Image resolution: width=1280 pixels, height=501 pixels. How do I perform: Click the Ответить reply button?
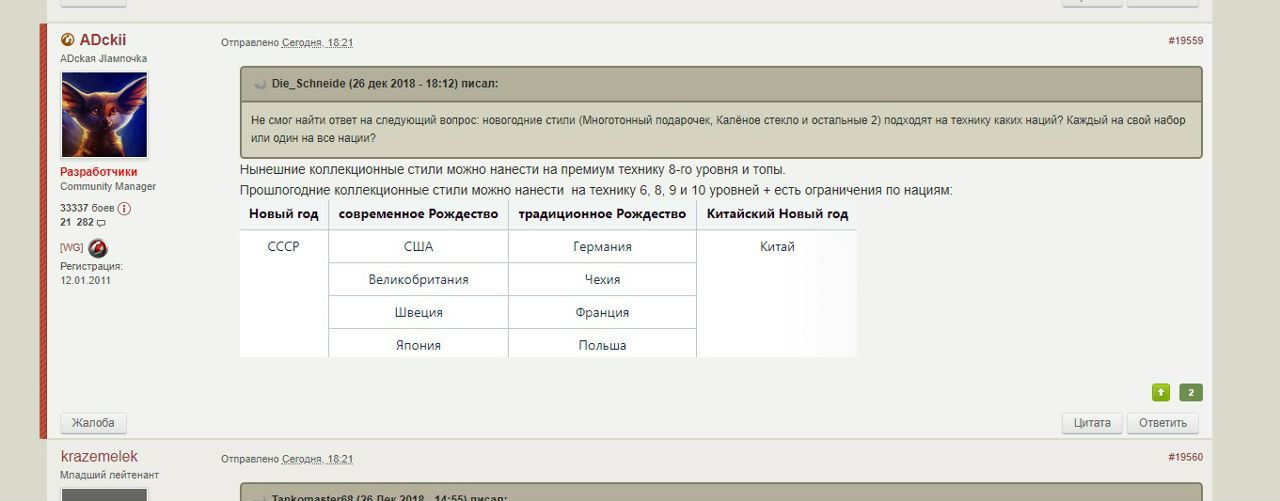coord(1162,423)
